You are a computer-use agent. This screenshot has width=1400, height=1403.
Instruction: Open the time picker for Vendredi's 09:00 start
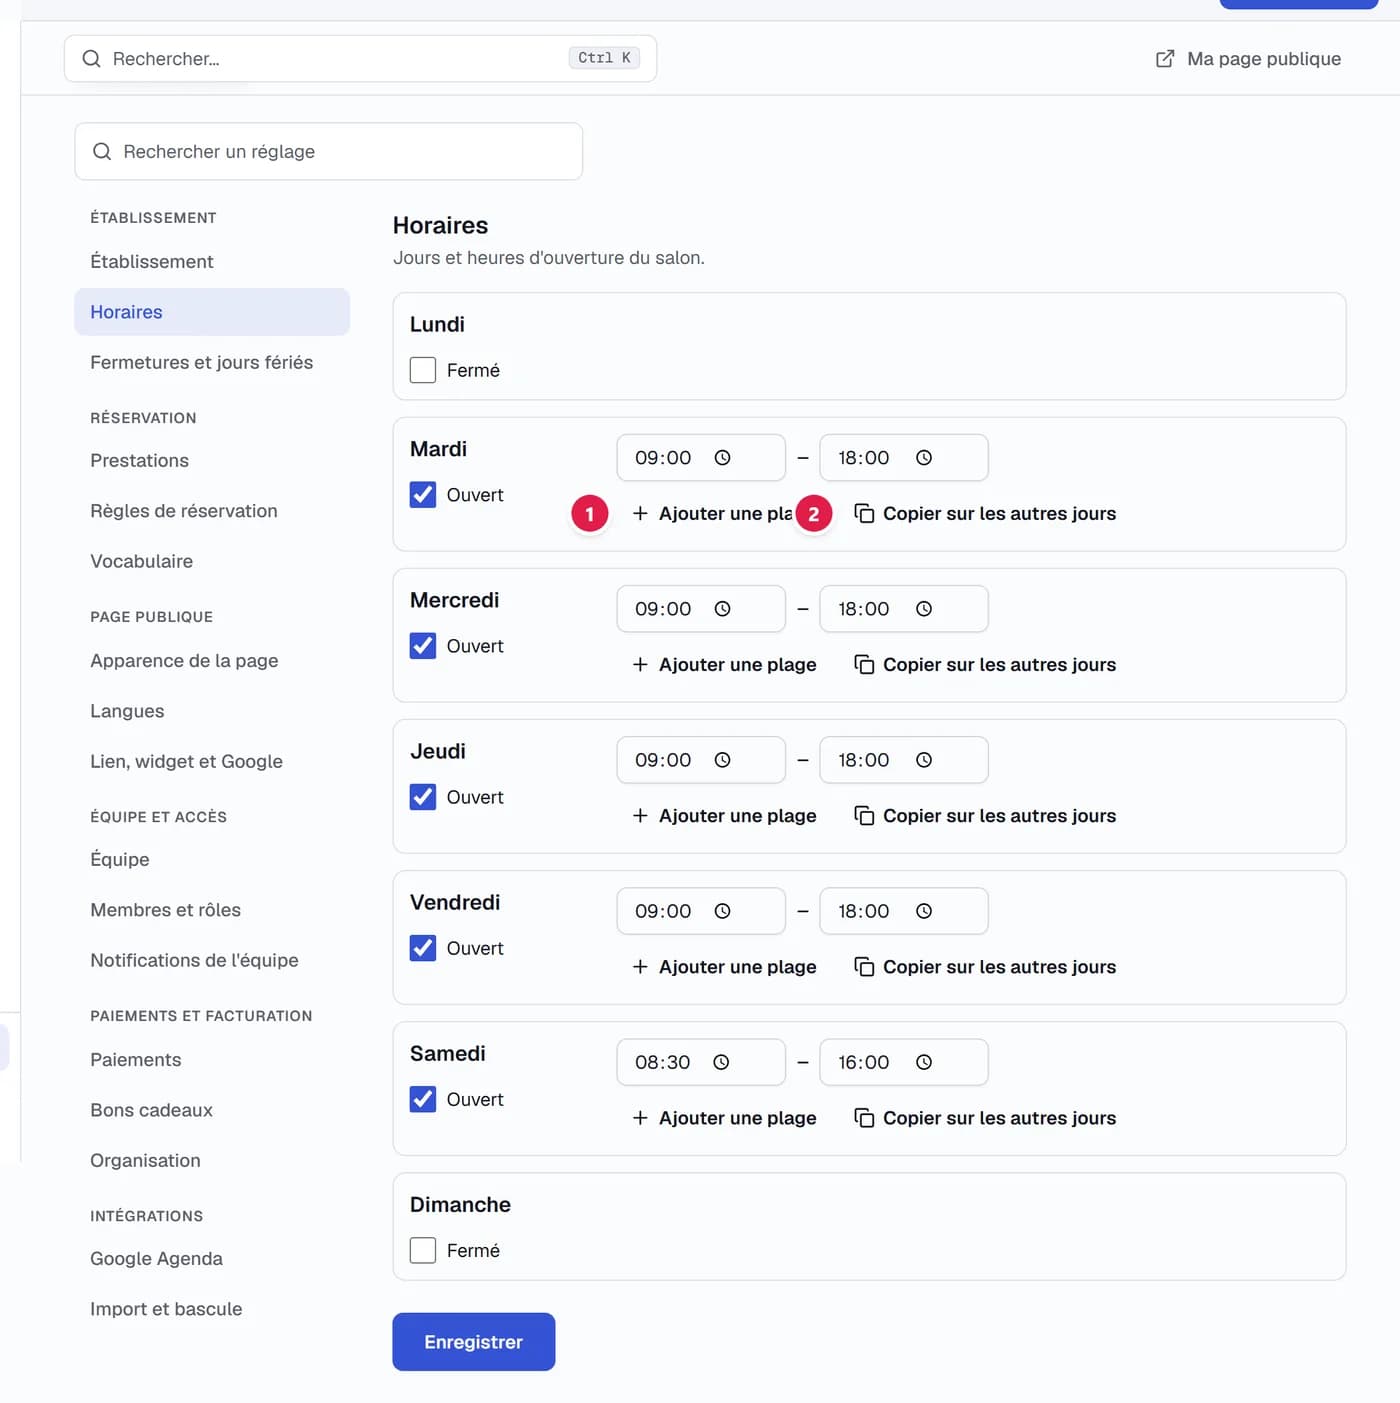(722, 911)
